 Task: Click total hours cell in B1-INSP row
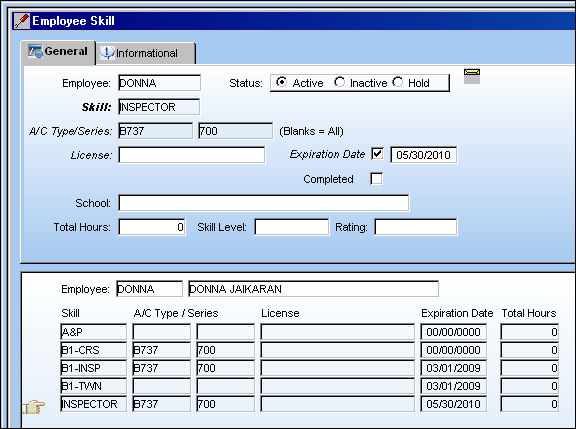pyautogui.click(x=530, y=368)
